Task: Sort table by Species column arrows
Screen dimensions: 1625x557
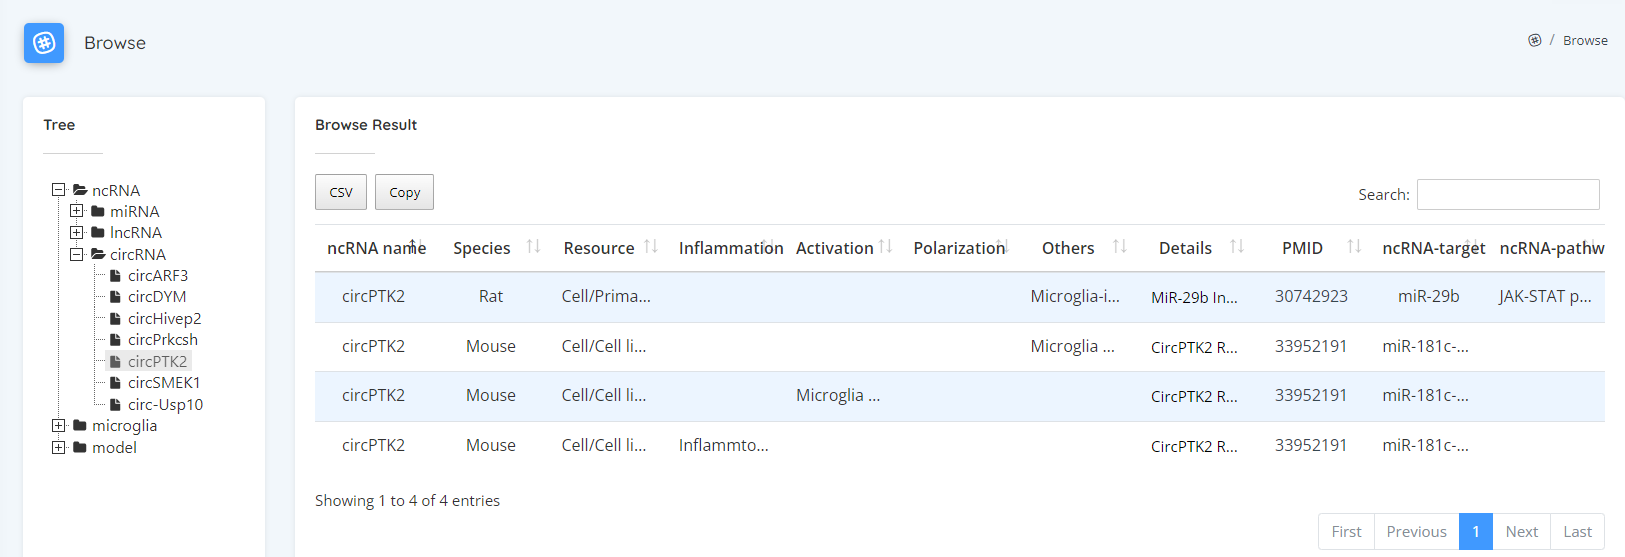Action: tap(533, 247)
